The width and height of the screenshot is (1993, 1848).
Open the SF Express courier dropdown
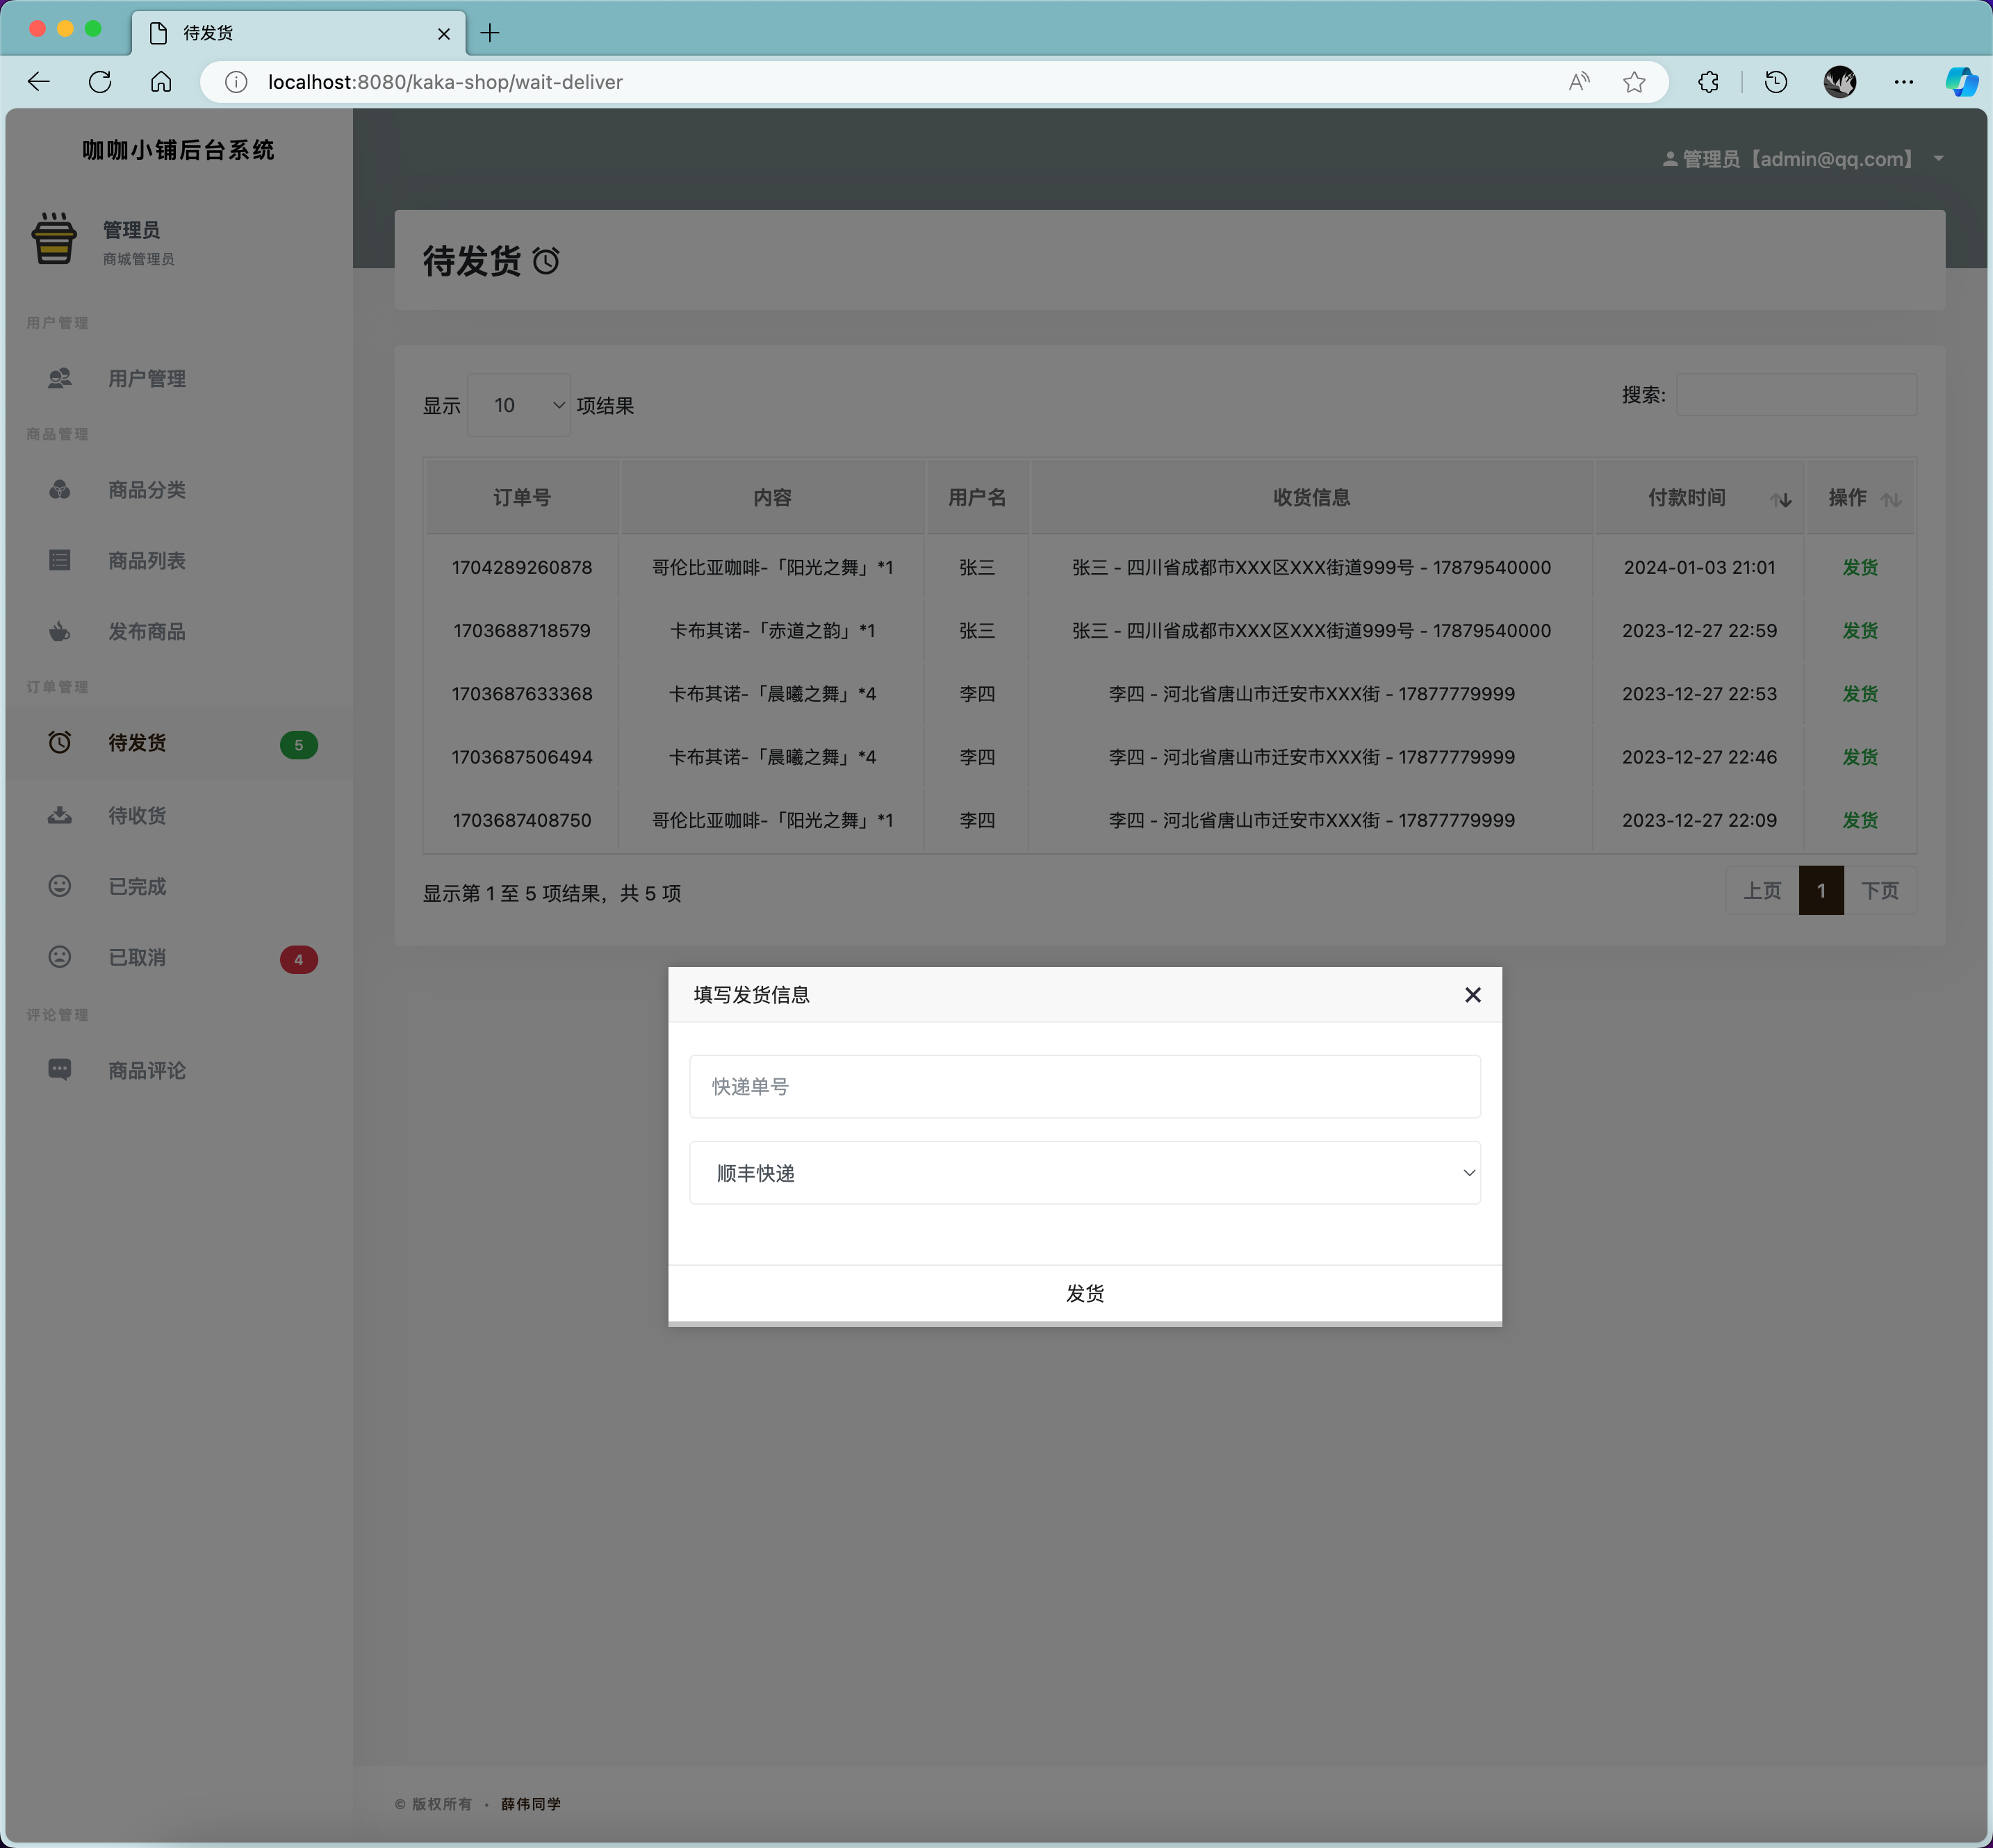(1084, 1173)
